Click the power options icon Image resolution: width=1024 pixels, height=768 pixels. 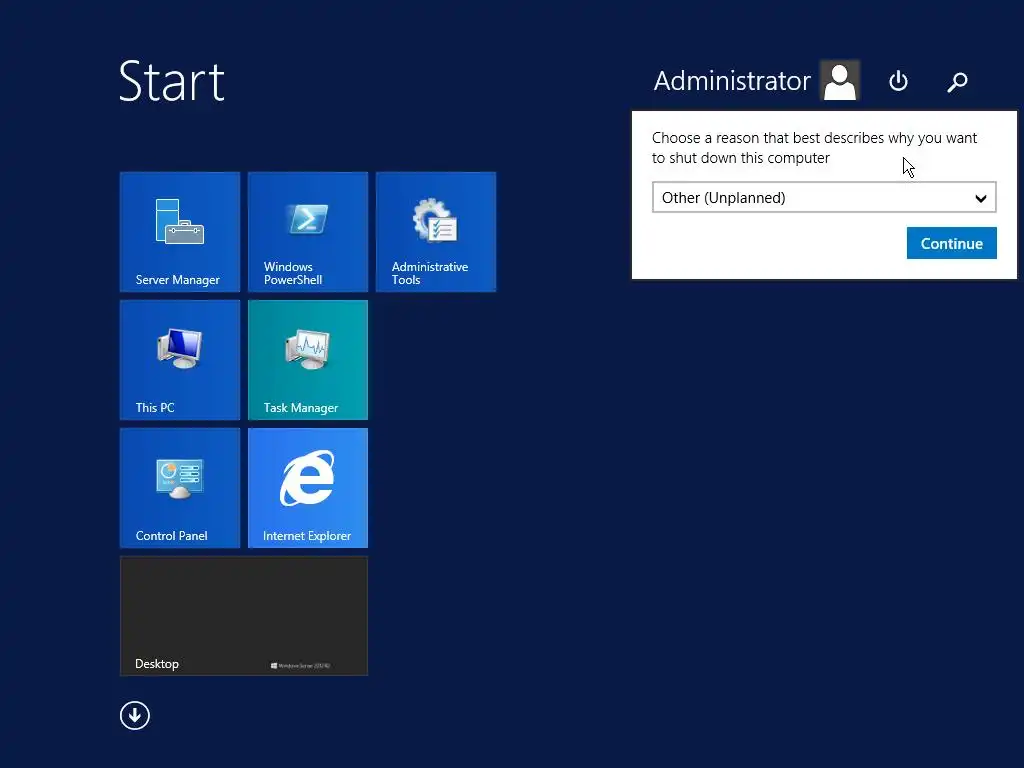coord(899,81)
